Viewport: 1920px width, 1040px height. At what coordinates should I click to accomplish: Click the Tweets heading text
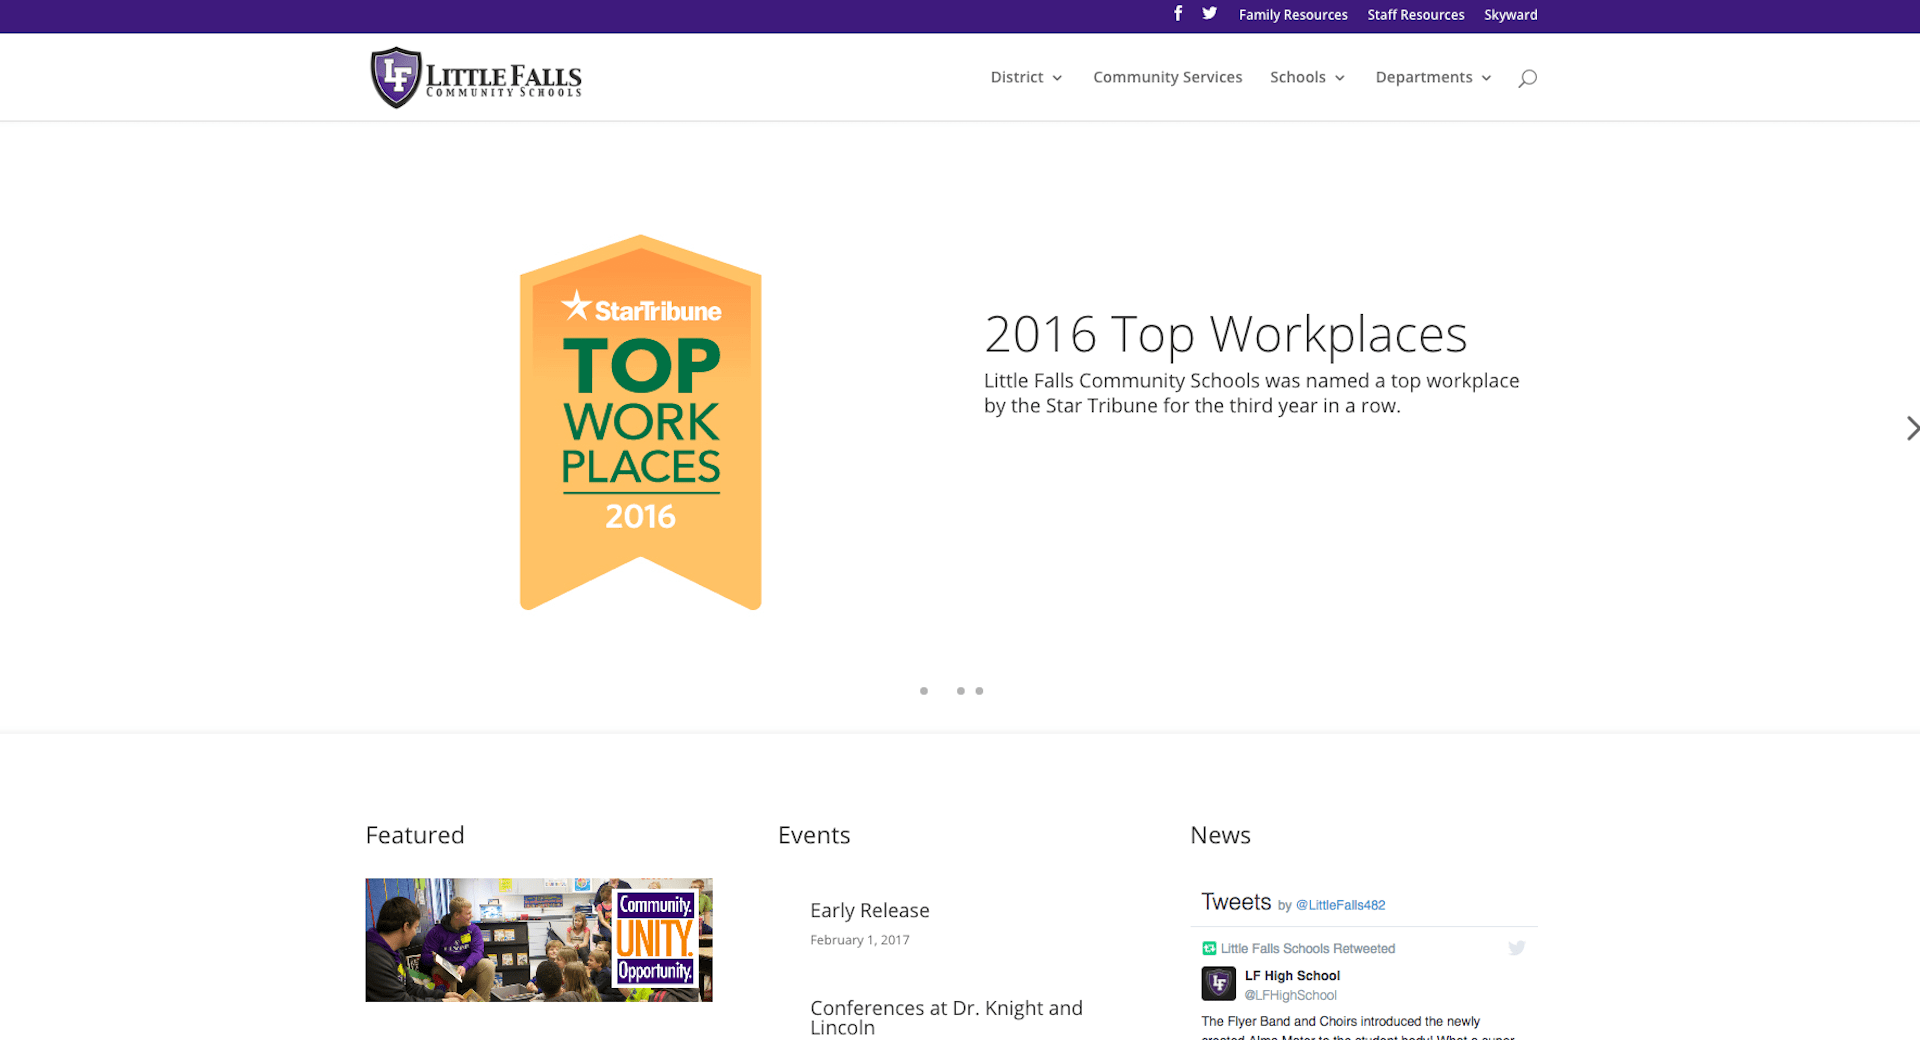[x=1236, y=902]
